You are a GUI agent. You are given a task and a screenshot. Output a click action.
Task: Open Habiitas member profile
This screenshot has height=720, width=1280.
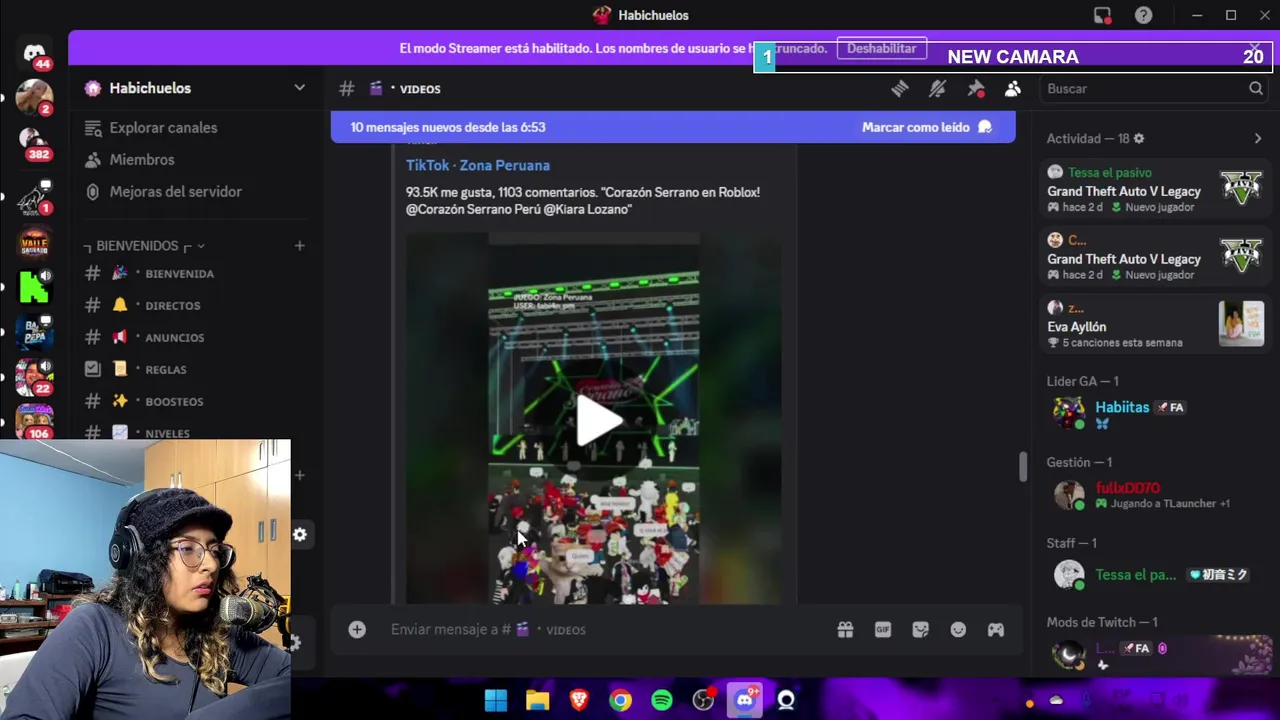tap(1155, 413)
